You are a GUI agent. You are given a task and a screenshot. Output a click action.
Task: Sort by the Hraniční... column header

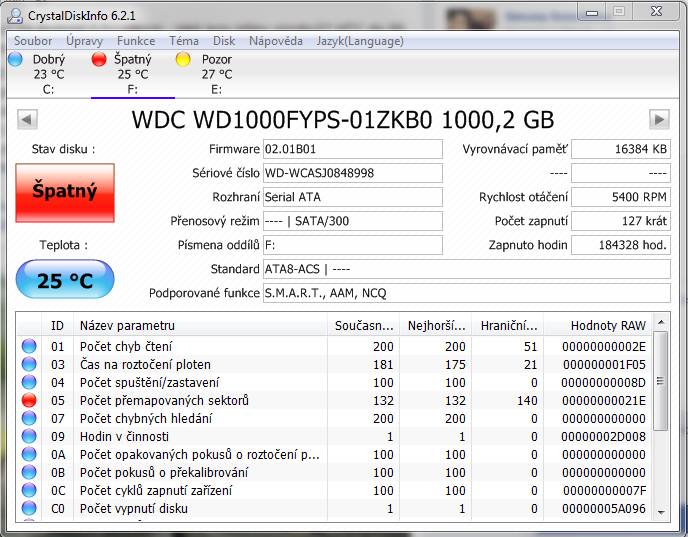coord(508,326)
